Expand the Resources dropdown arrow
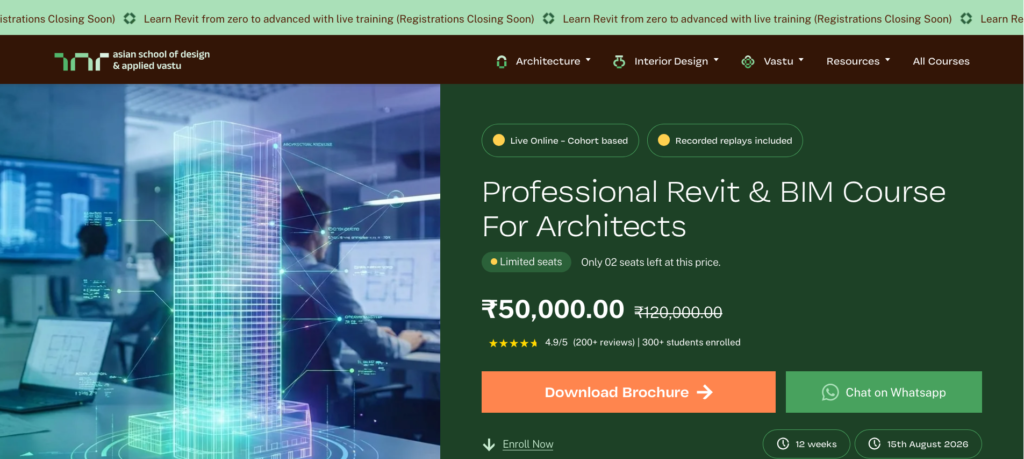The image size is (1024, 459). coord(888,60)
